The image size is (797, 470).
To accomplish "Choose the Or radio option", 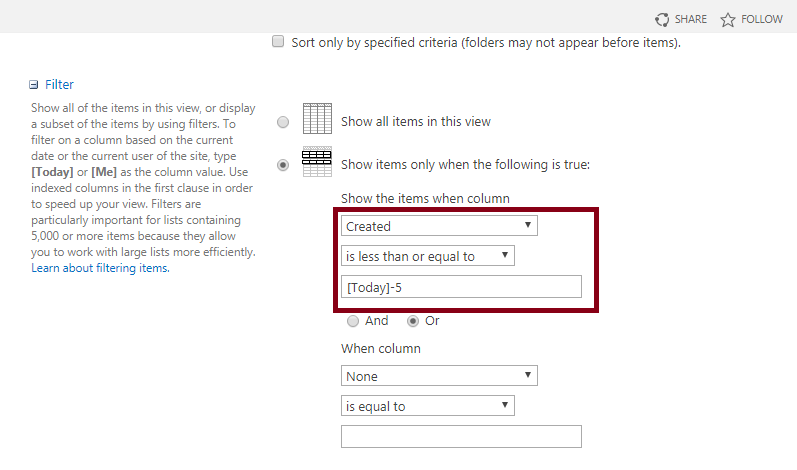I will tap(413, 321).
